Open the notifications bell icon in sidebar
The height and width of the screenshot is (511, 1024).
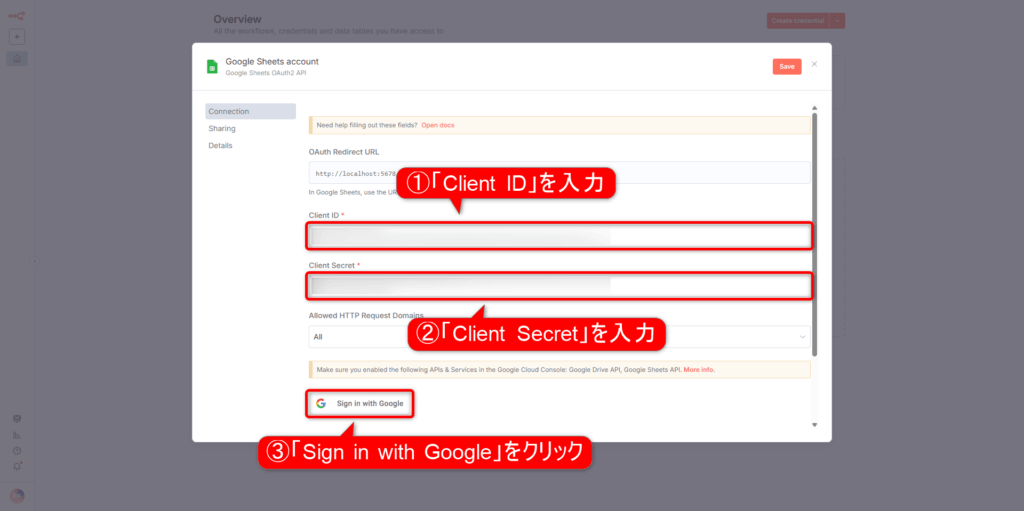(x=17, y=466)
